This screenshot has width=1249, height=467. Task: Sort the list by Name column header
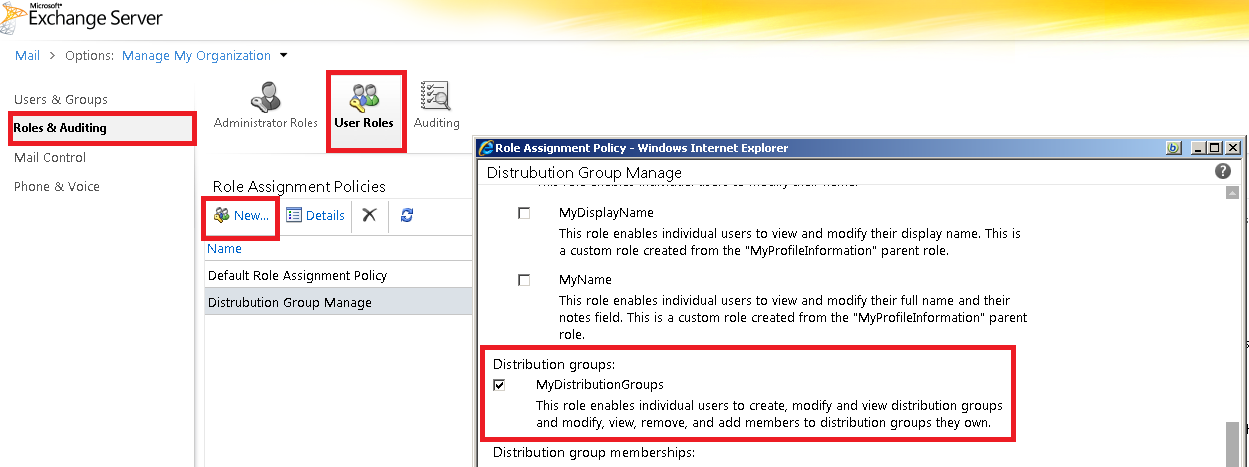click(225, 248)
